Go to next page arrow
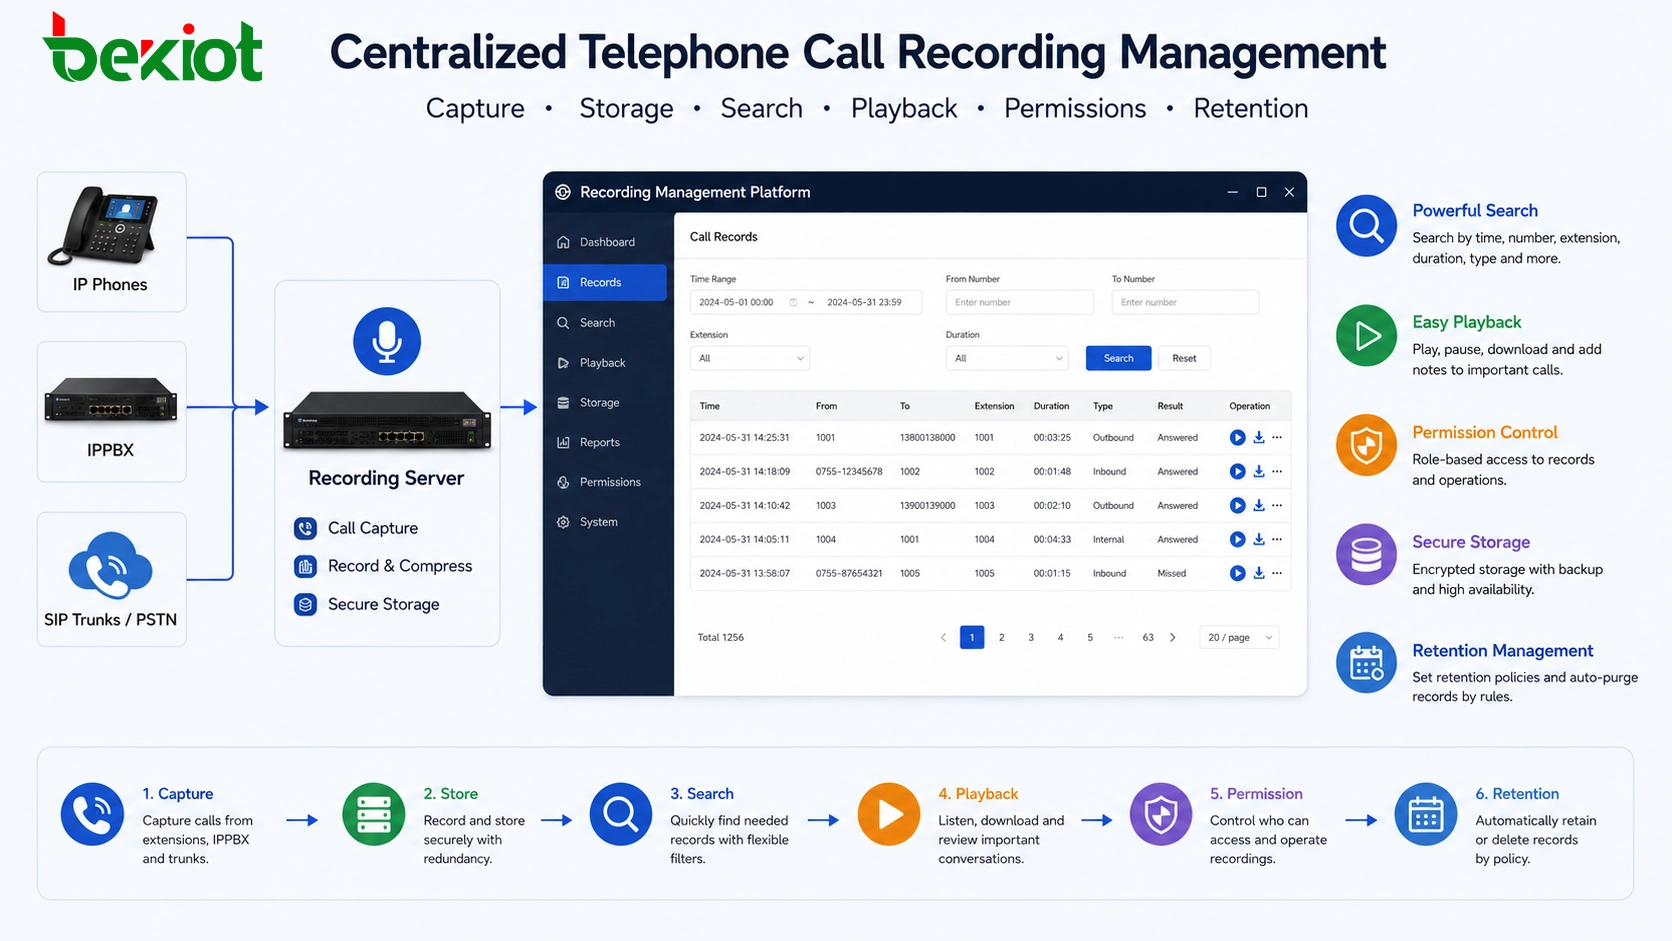This screenshot has height=941, width=1672. 1173,637
